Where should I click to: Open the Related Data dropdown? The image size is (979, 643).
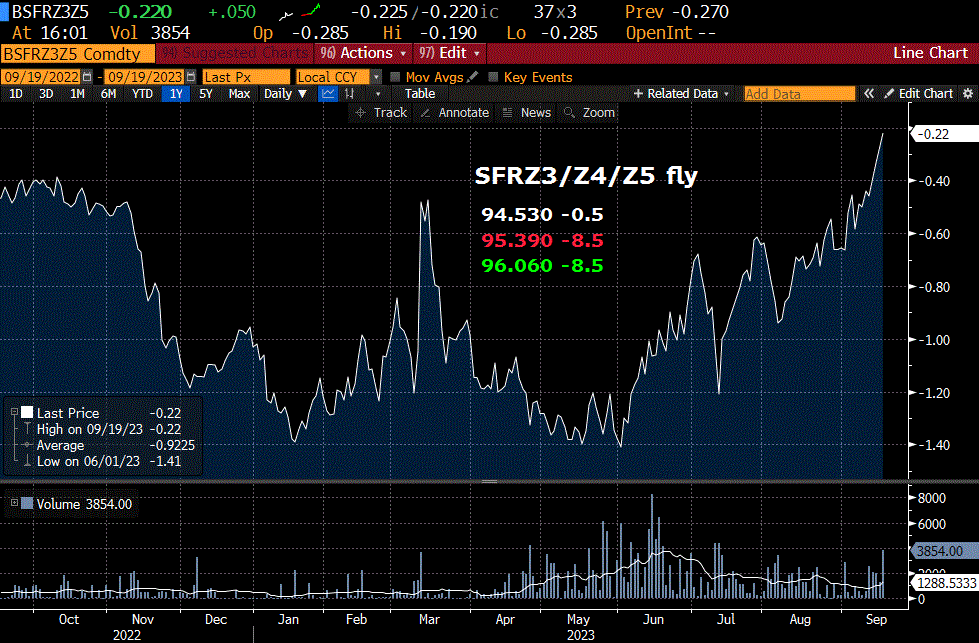tap(681, 94)
